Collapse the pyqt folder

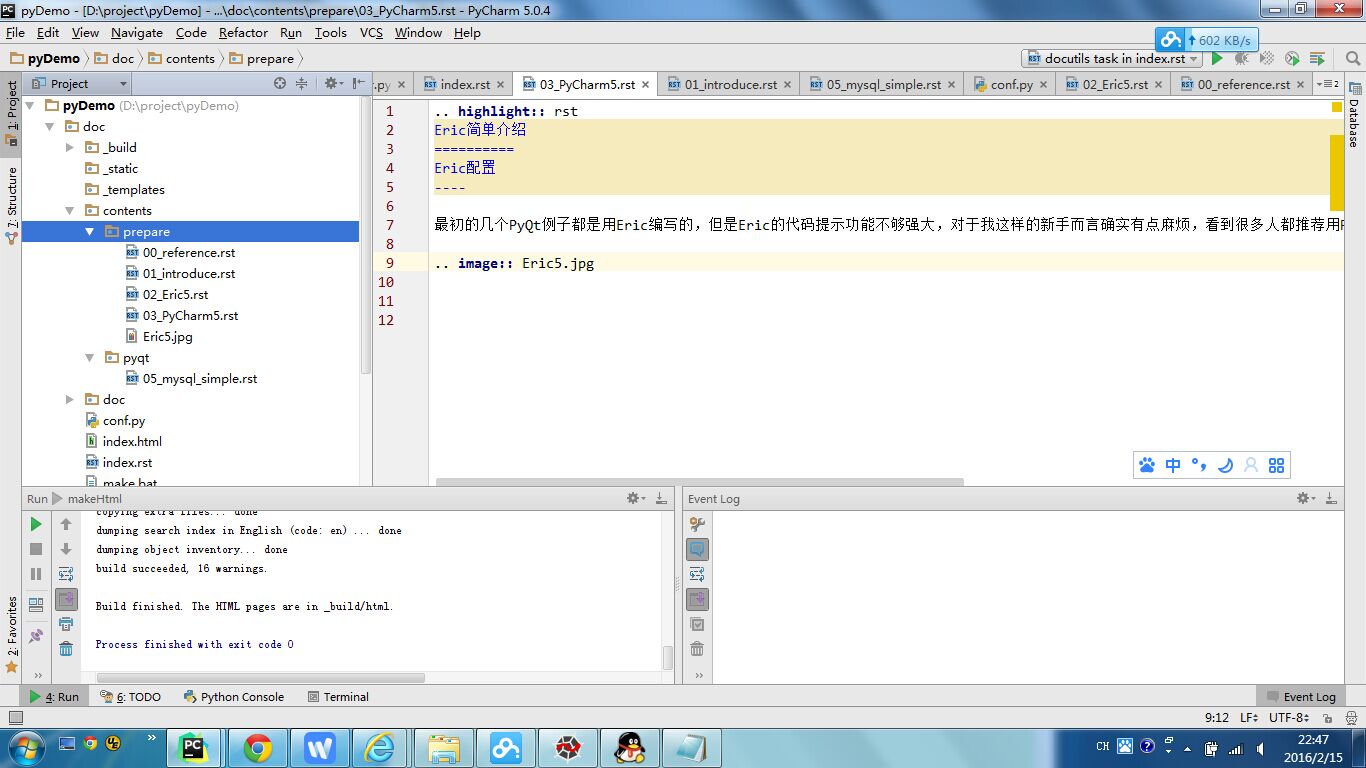click(90, 357)
